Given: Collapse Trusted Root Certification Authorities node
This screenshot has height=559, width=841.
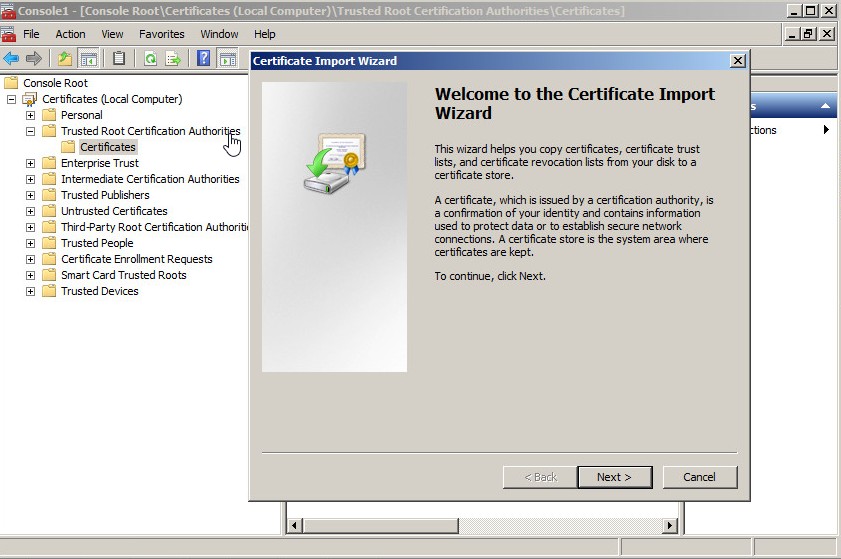Looking at the screenshot, I should pyautogui.click(x=30, y=131).
